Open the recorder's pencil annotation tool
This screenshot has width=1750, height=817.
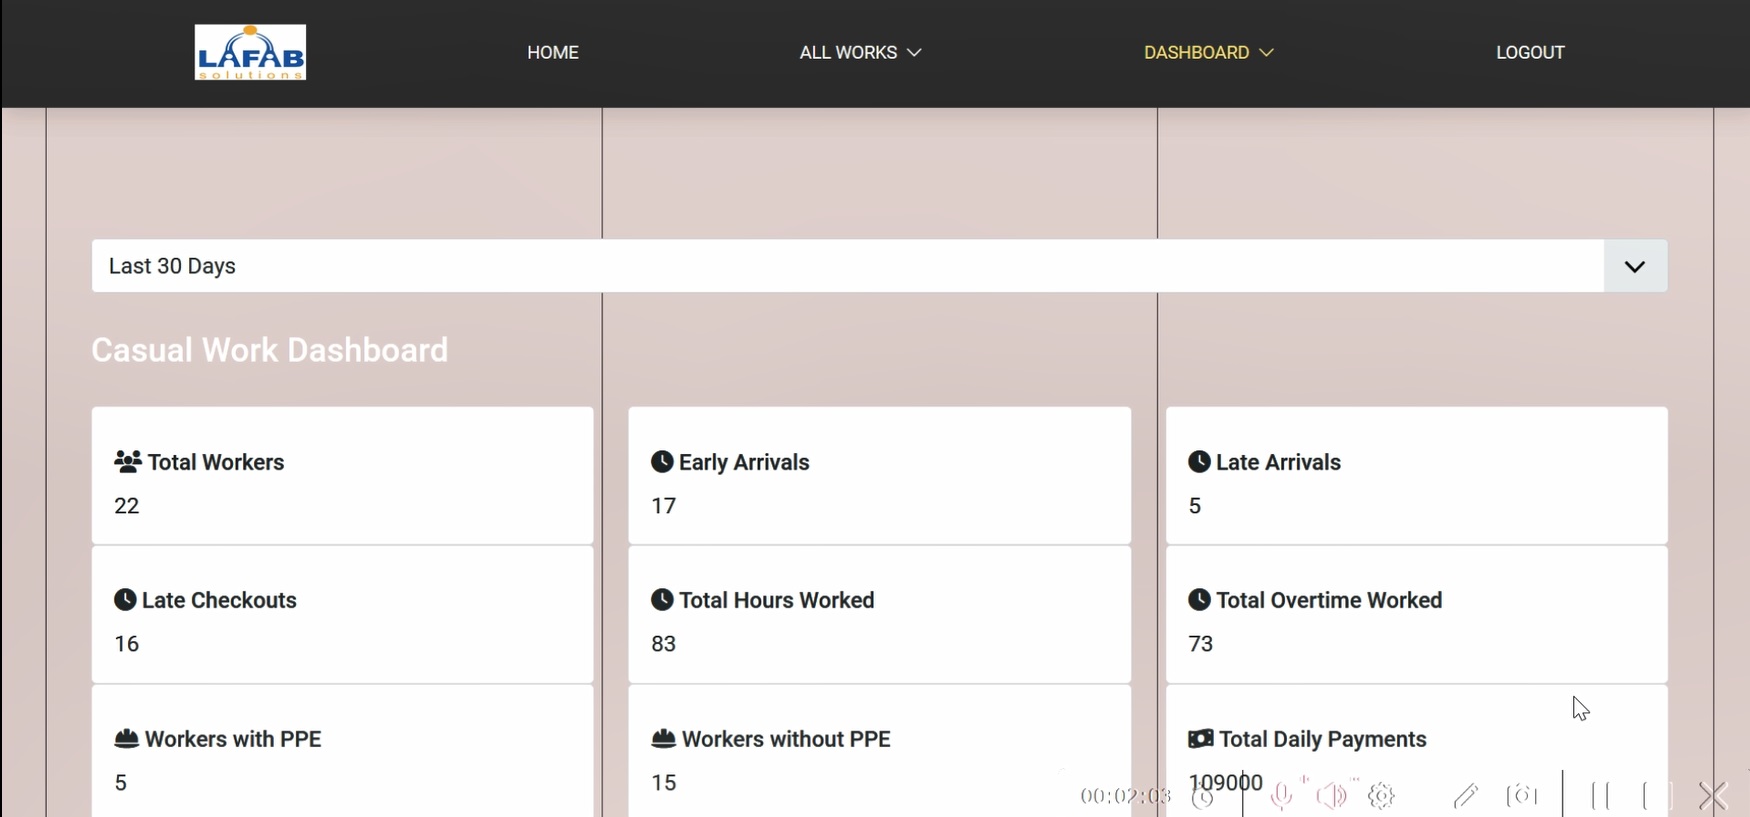[x=1465, y=796]
